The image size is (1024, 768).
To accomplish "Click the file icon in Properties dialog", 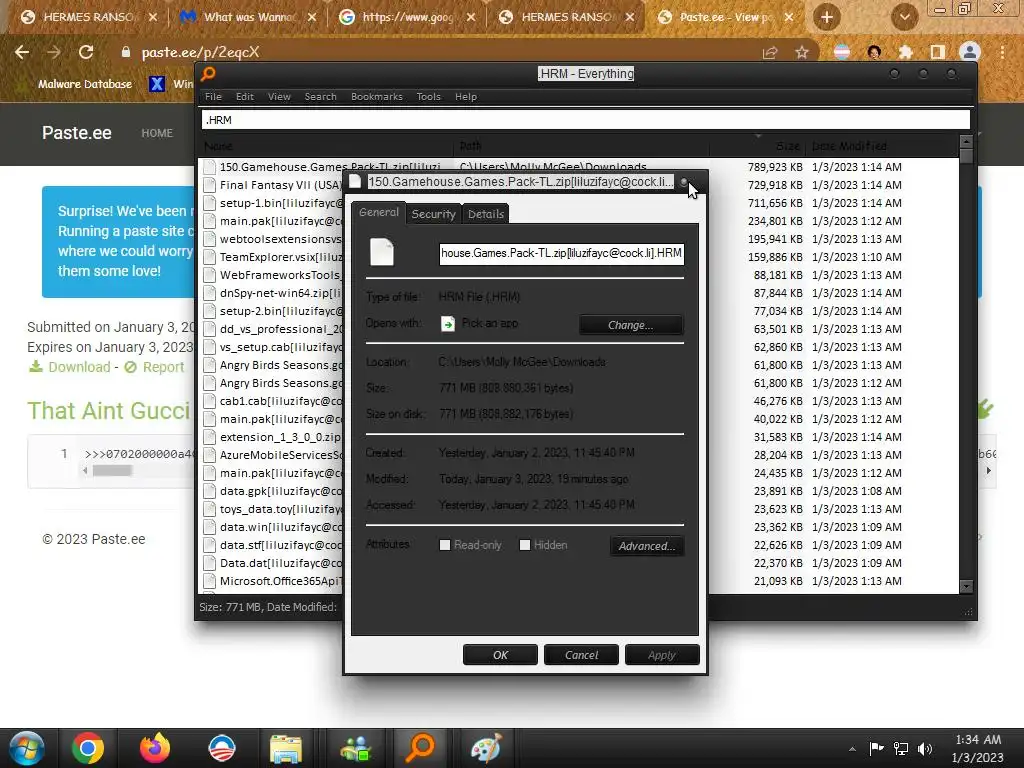I will tap(382, 252).
